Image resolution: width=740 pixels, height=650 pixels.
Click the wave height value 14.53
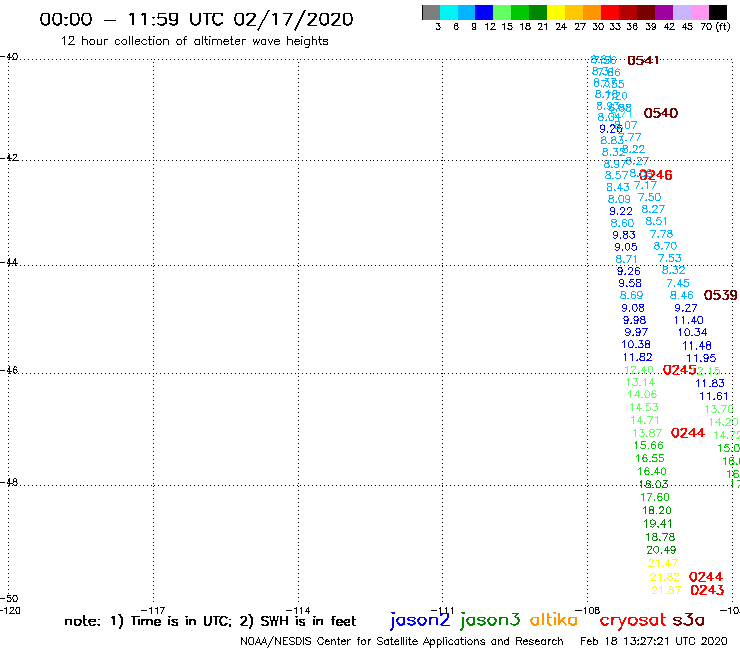(644, 407)
